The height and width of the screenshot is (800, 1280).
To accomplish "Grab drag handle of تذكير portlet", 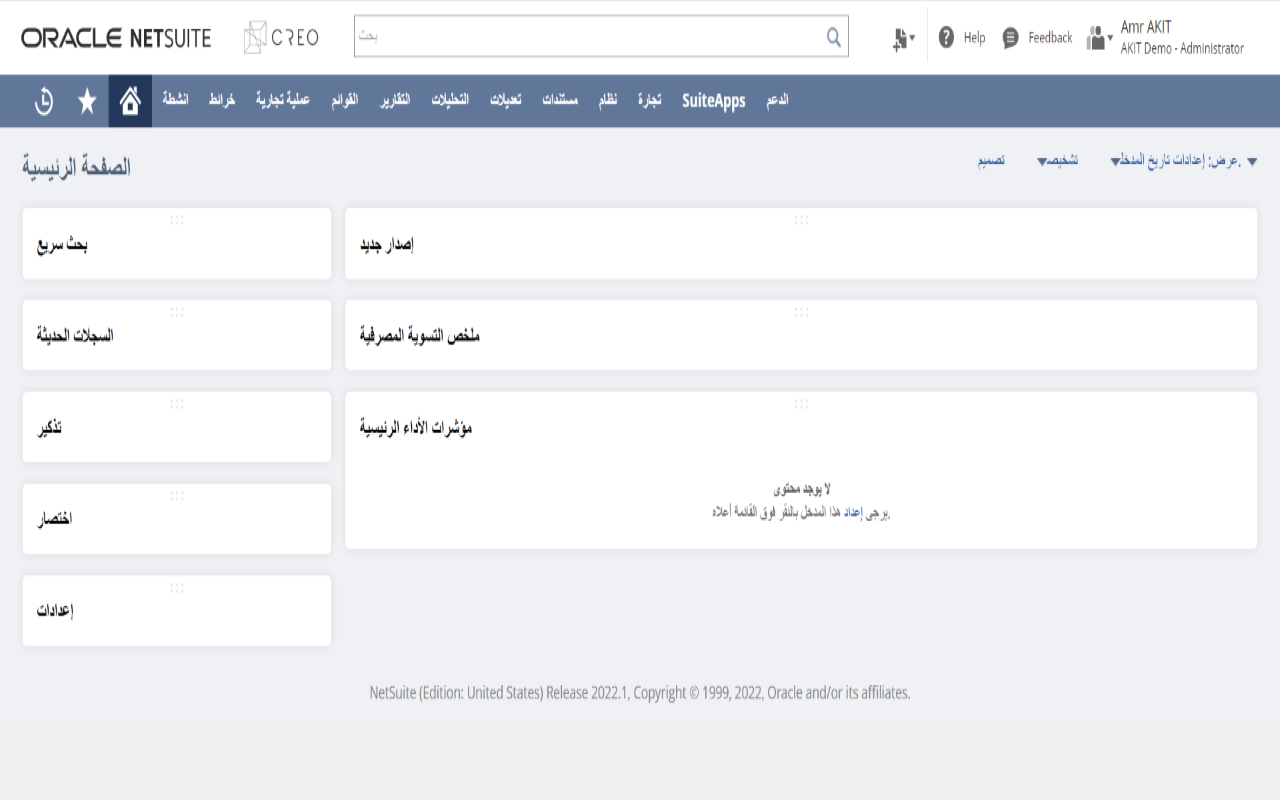I will click(x=177, y=403).
